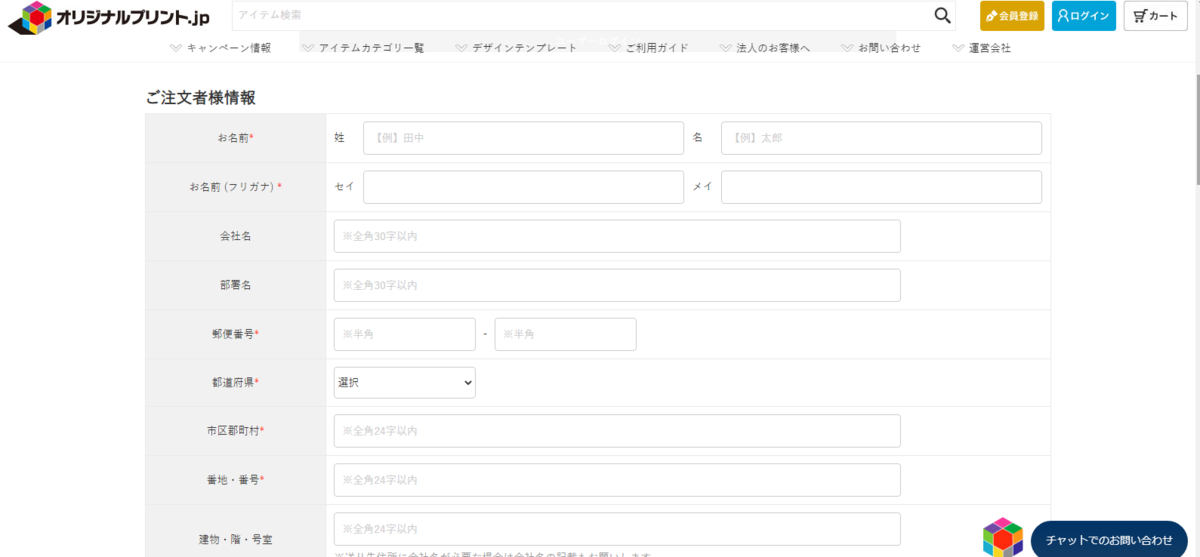The width and height of the screenshot is (1200, 557).
Task: Click the 姓 last name field
Action: 523,138
